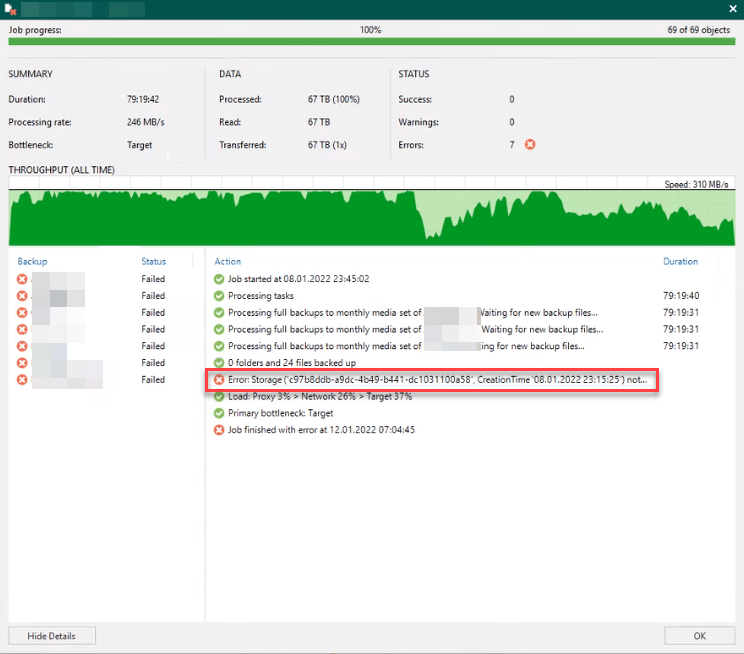Click the error icon beside Job finished with error
744x654 pixels.
[219, 430]
